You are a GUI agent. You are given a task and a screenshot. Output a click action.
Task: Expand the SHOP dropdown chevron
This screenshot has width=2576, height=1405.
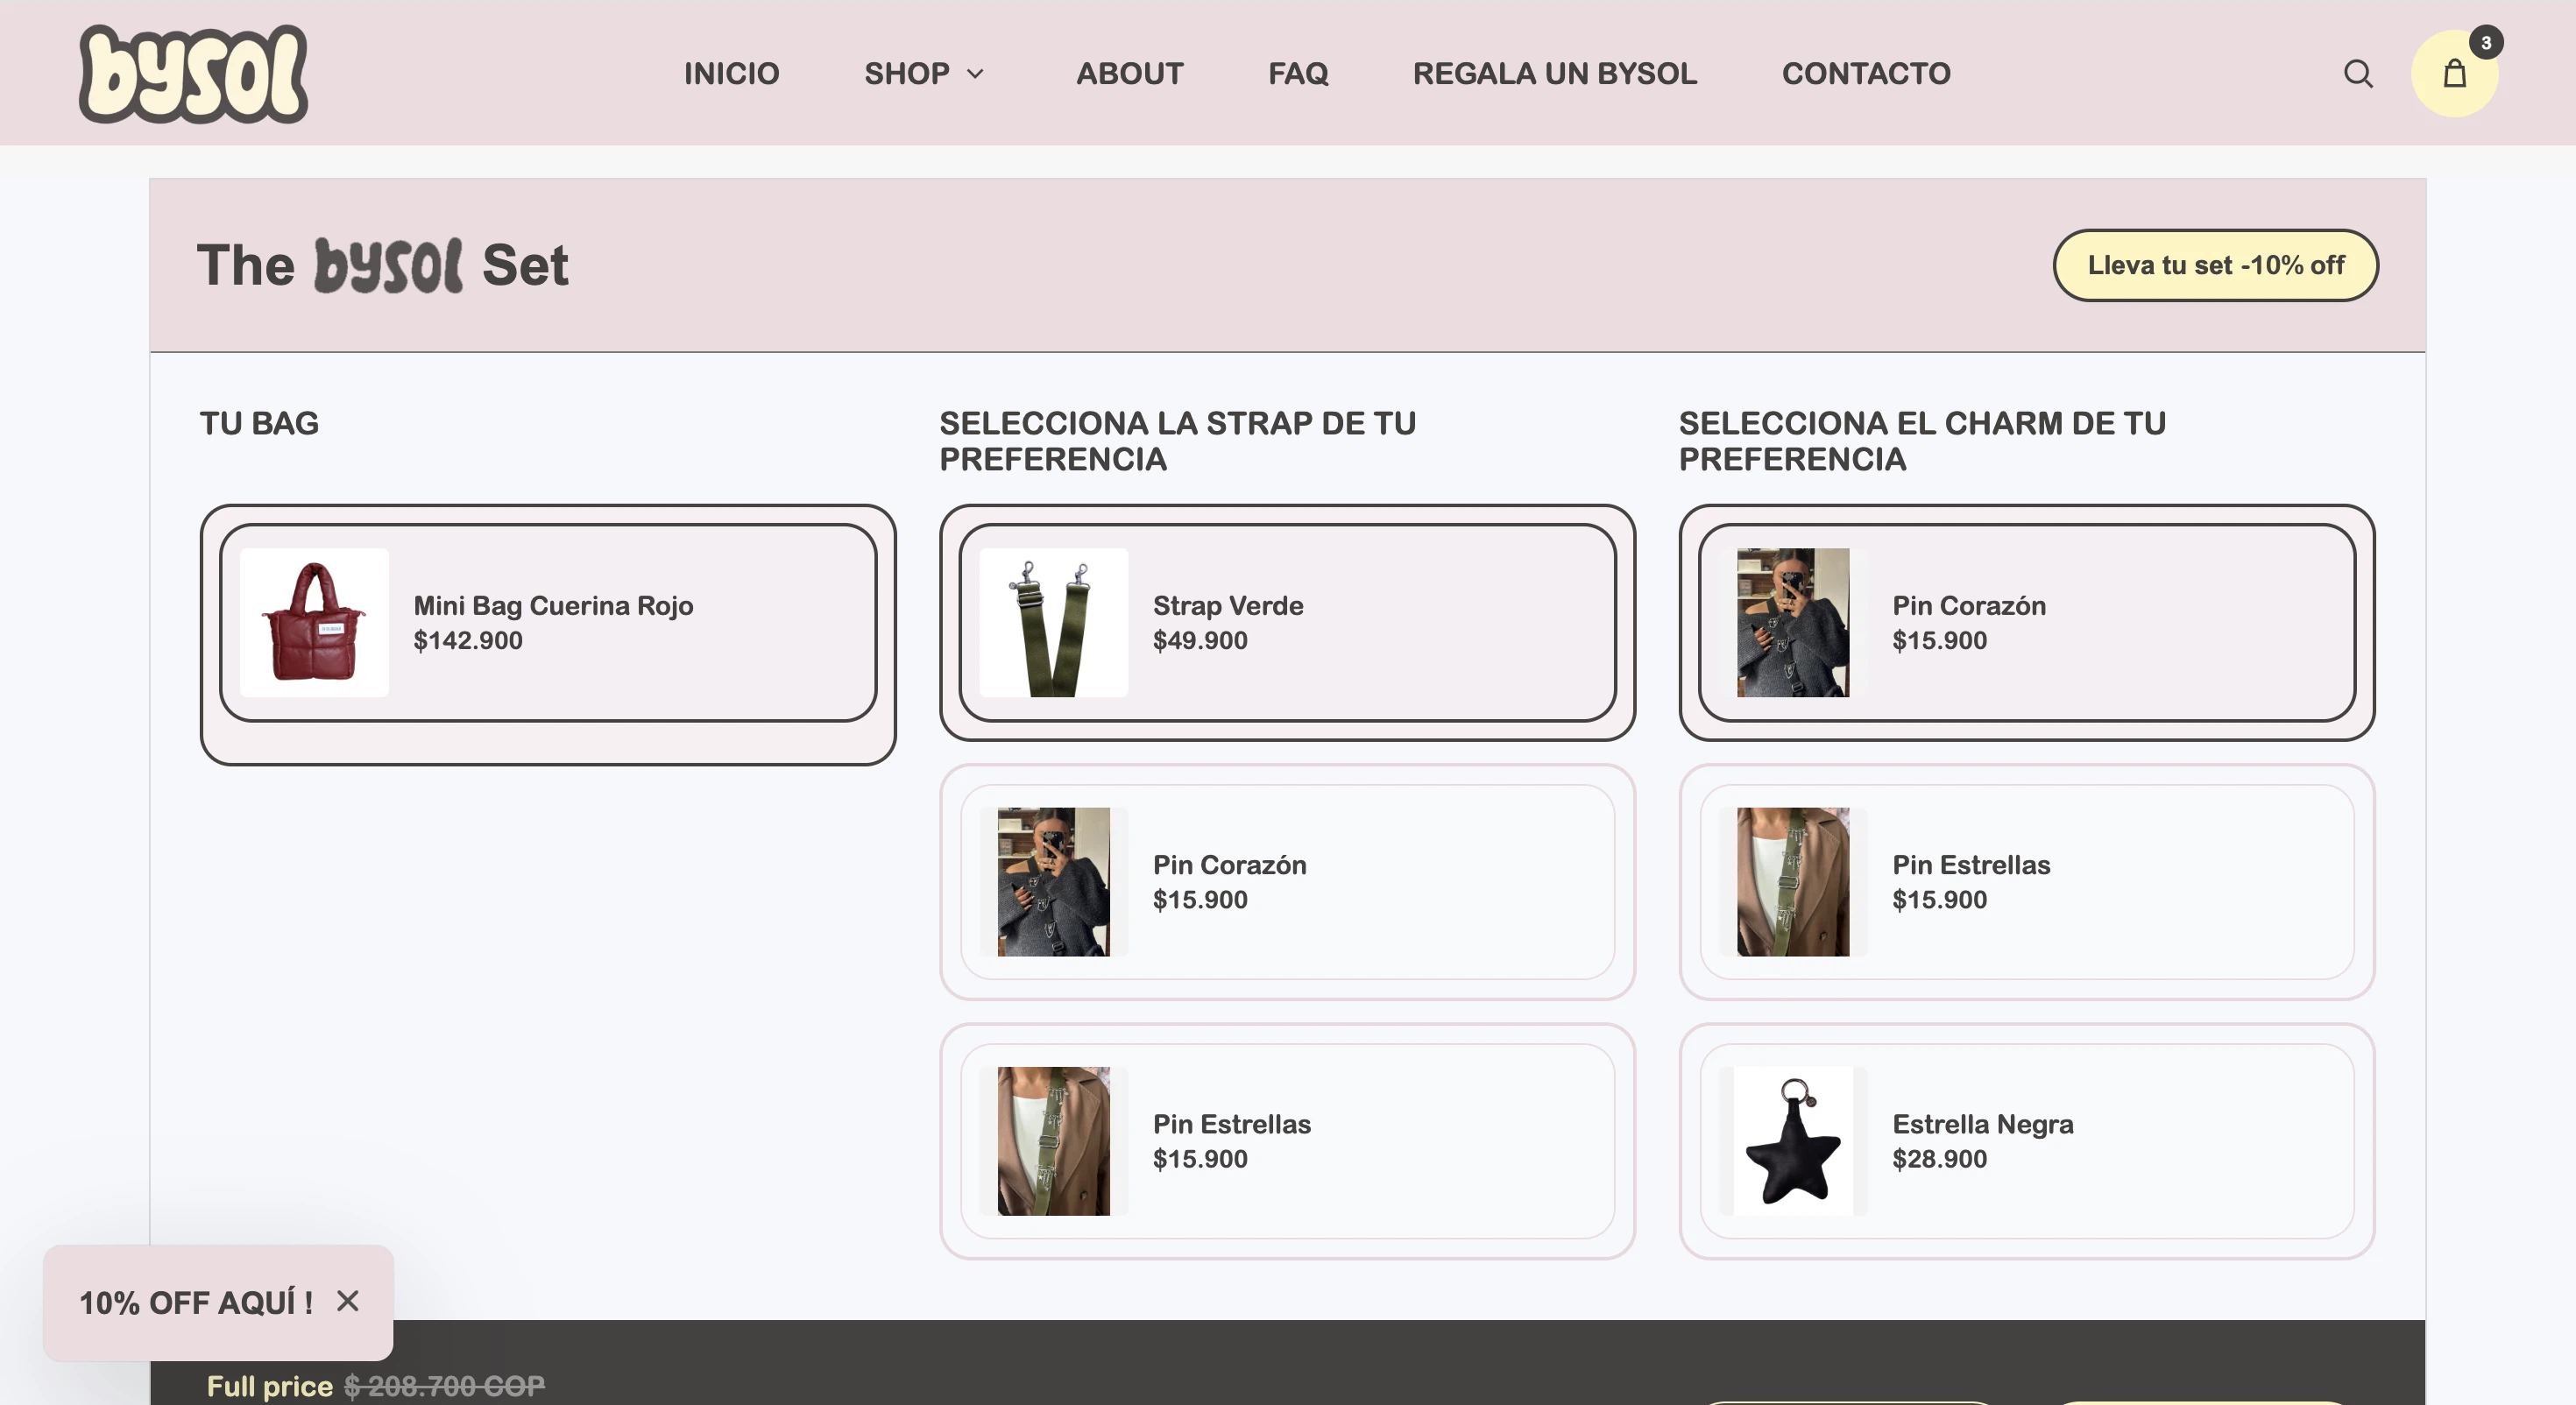click(x=976, y=74)
